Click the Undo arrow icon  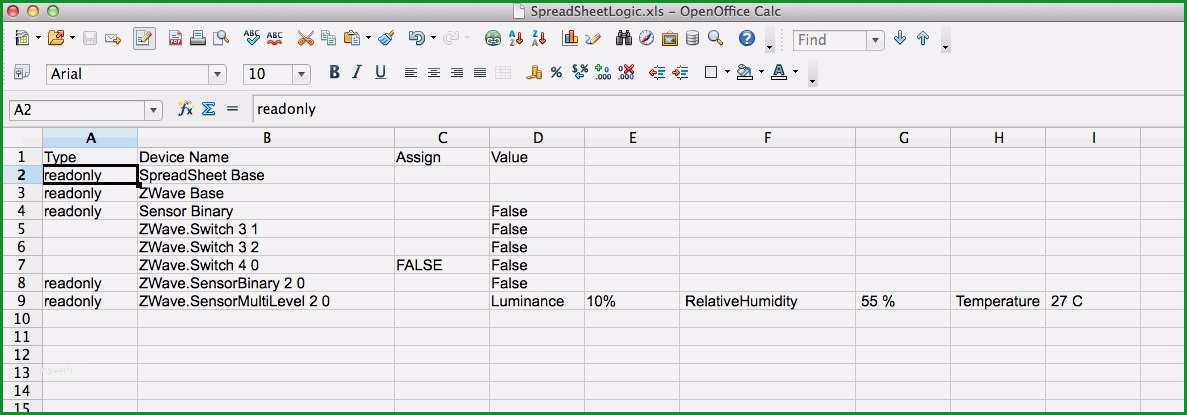[x=416, y=38]
